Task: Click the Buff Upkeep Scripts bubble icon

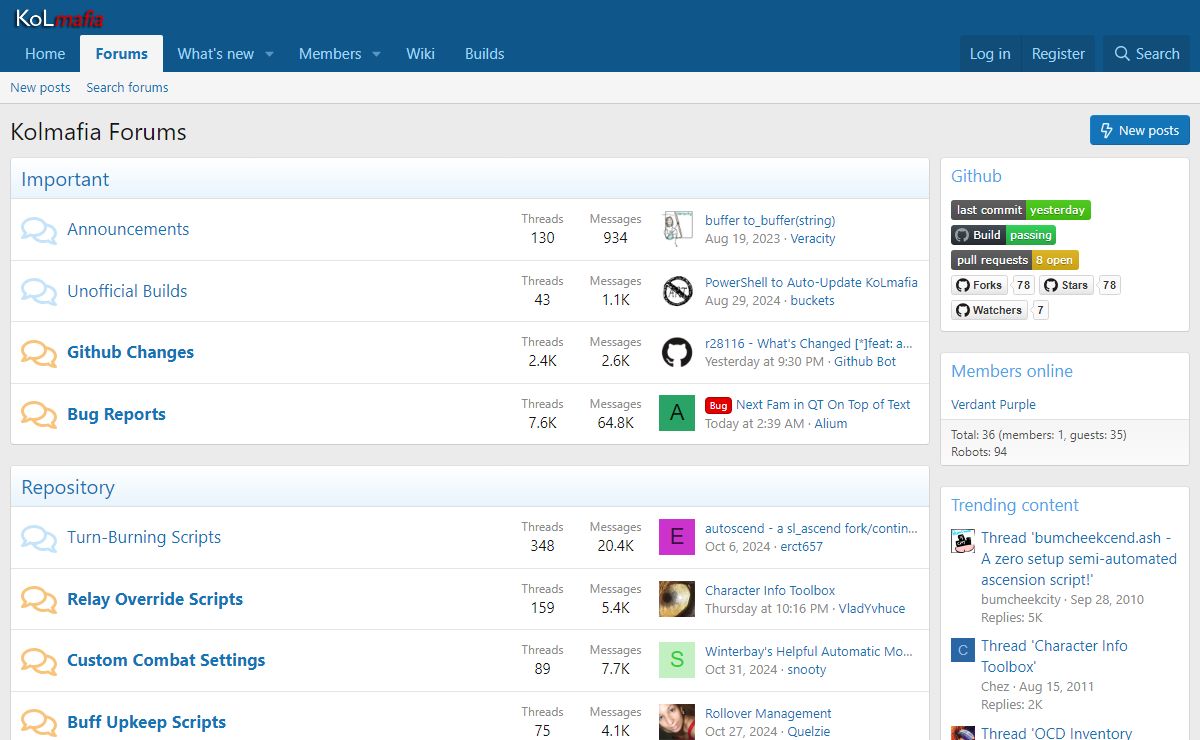Action: coord(39,723)
